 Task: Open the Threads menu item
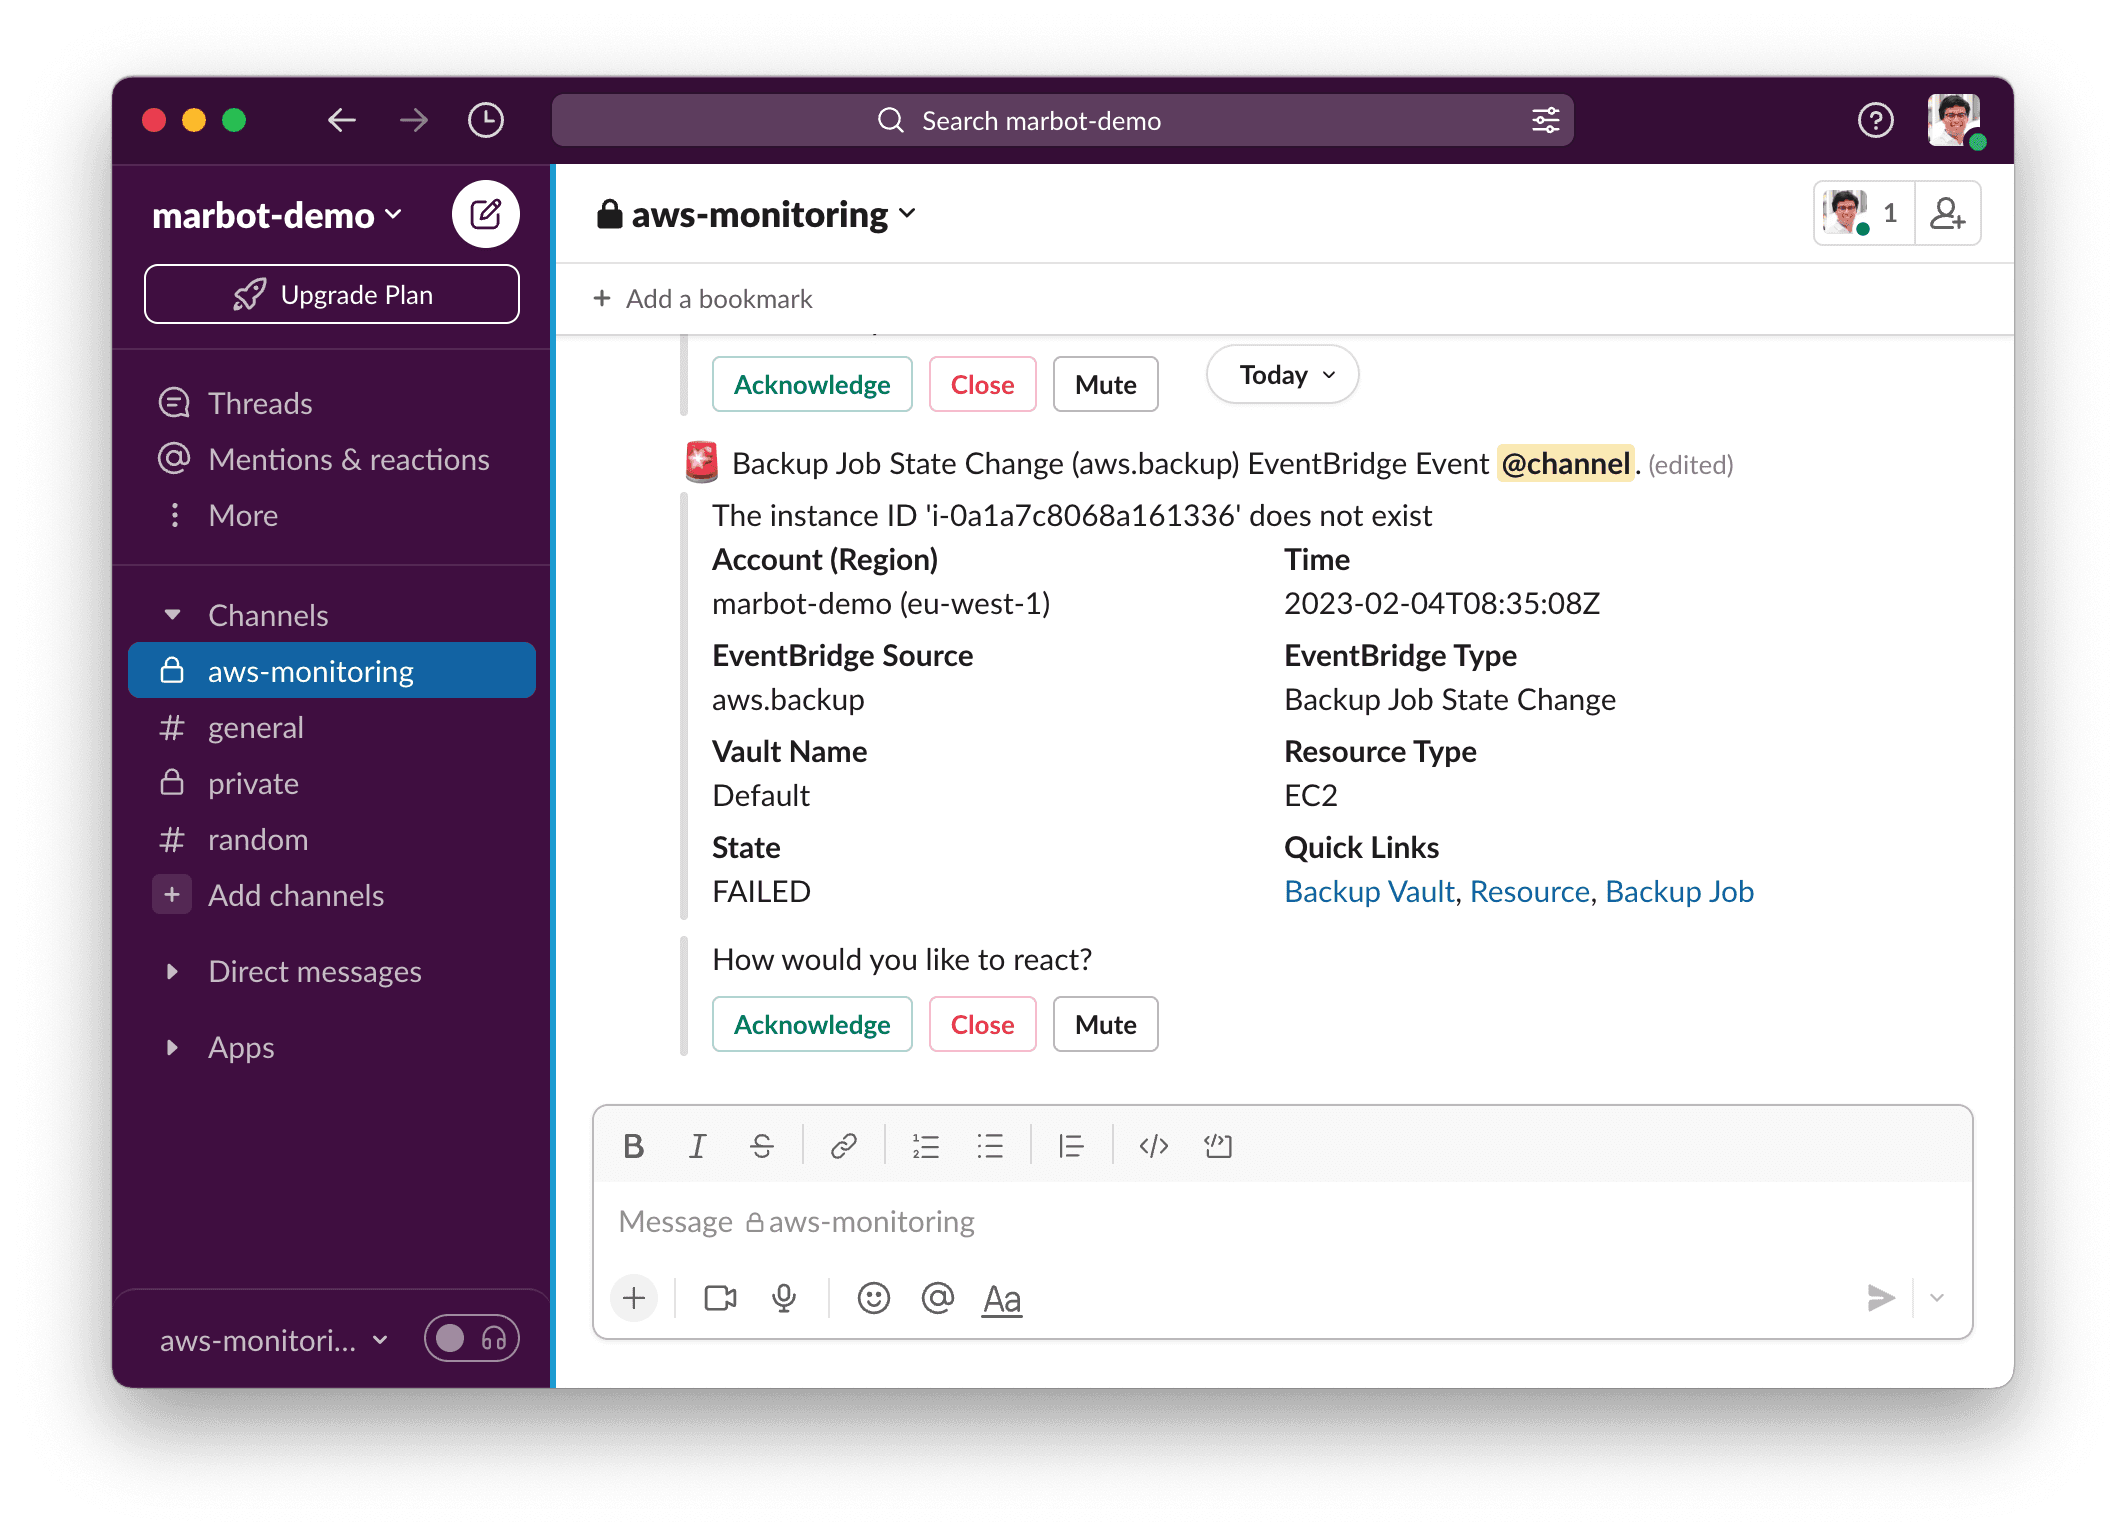264,401
